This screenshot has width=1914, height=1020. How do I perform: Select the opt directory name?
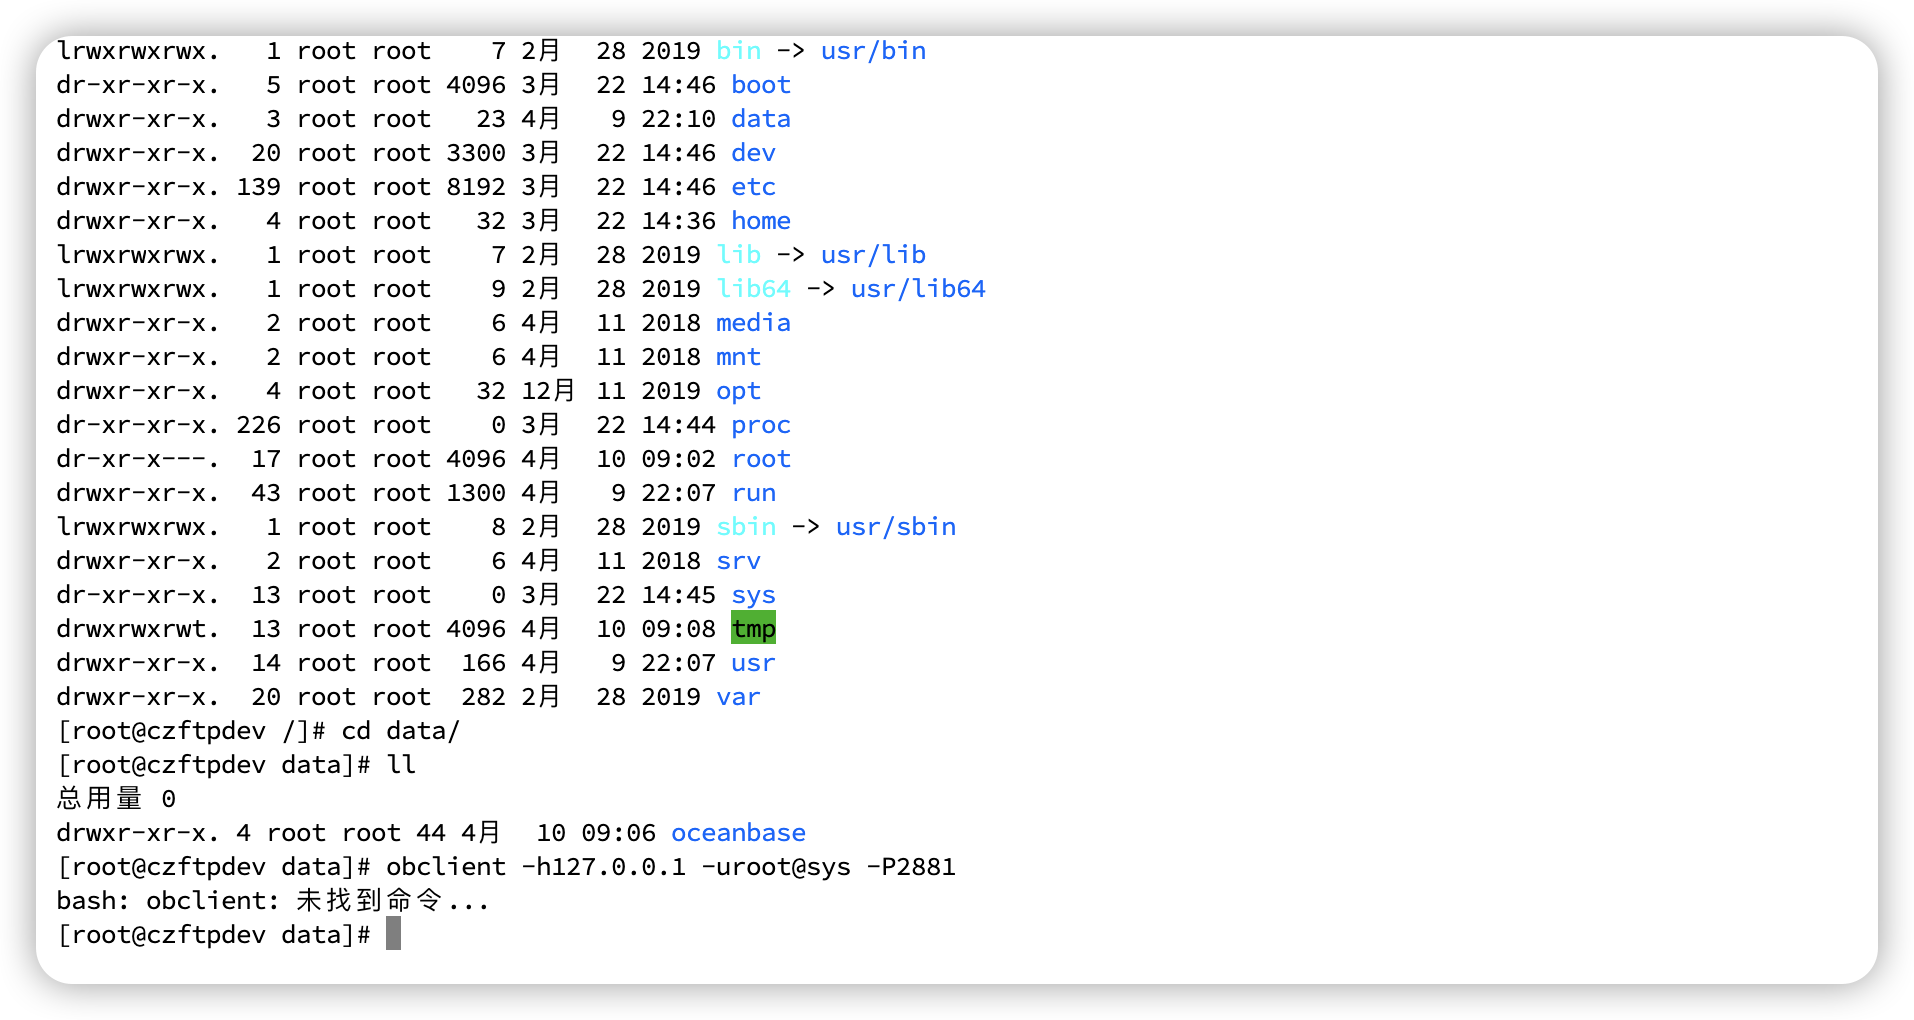(x=738, y=391)
